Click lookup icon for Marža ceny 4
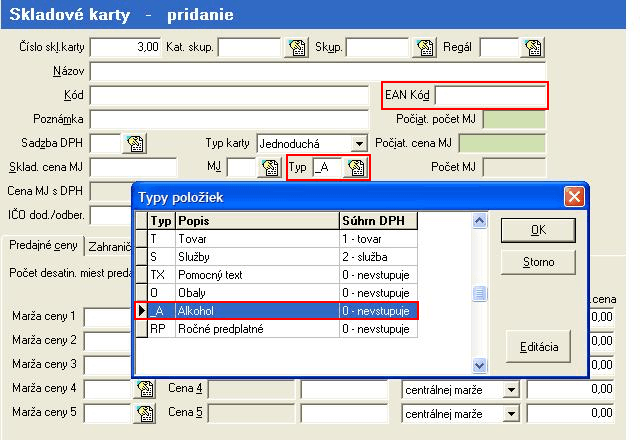 tap(145, 388)
